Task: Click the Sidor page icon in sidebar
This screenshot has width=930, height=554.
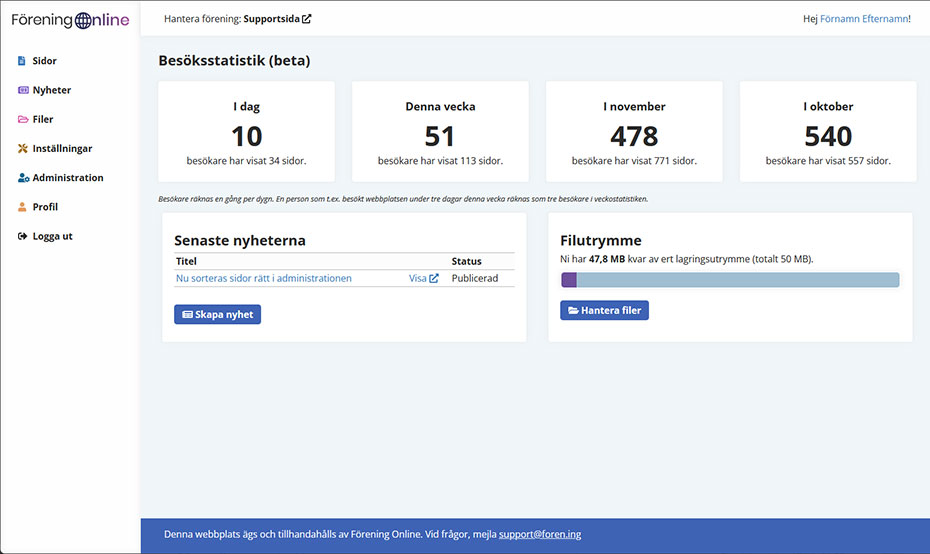Action: 22,61
